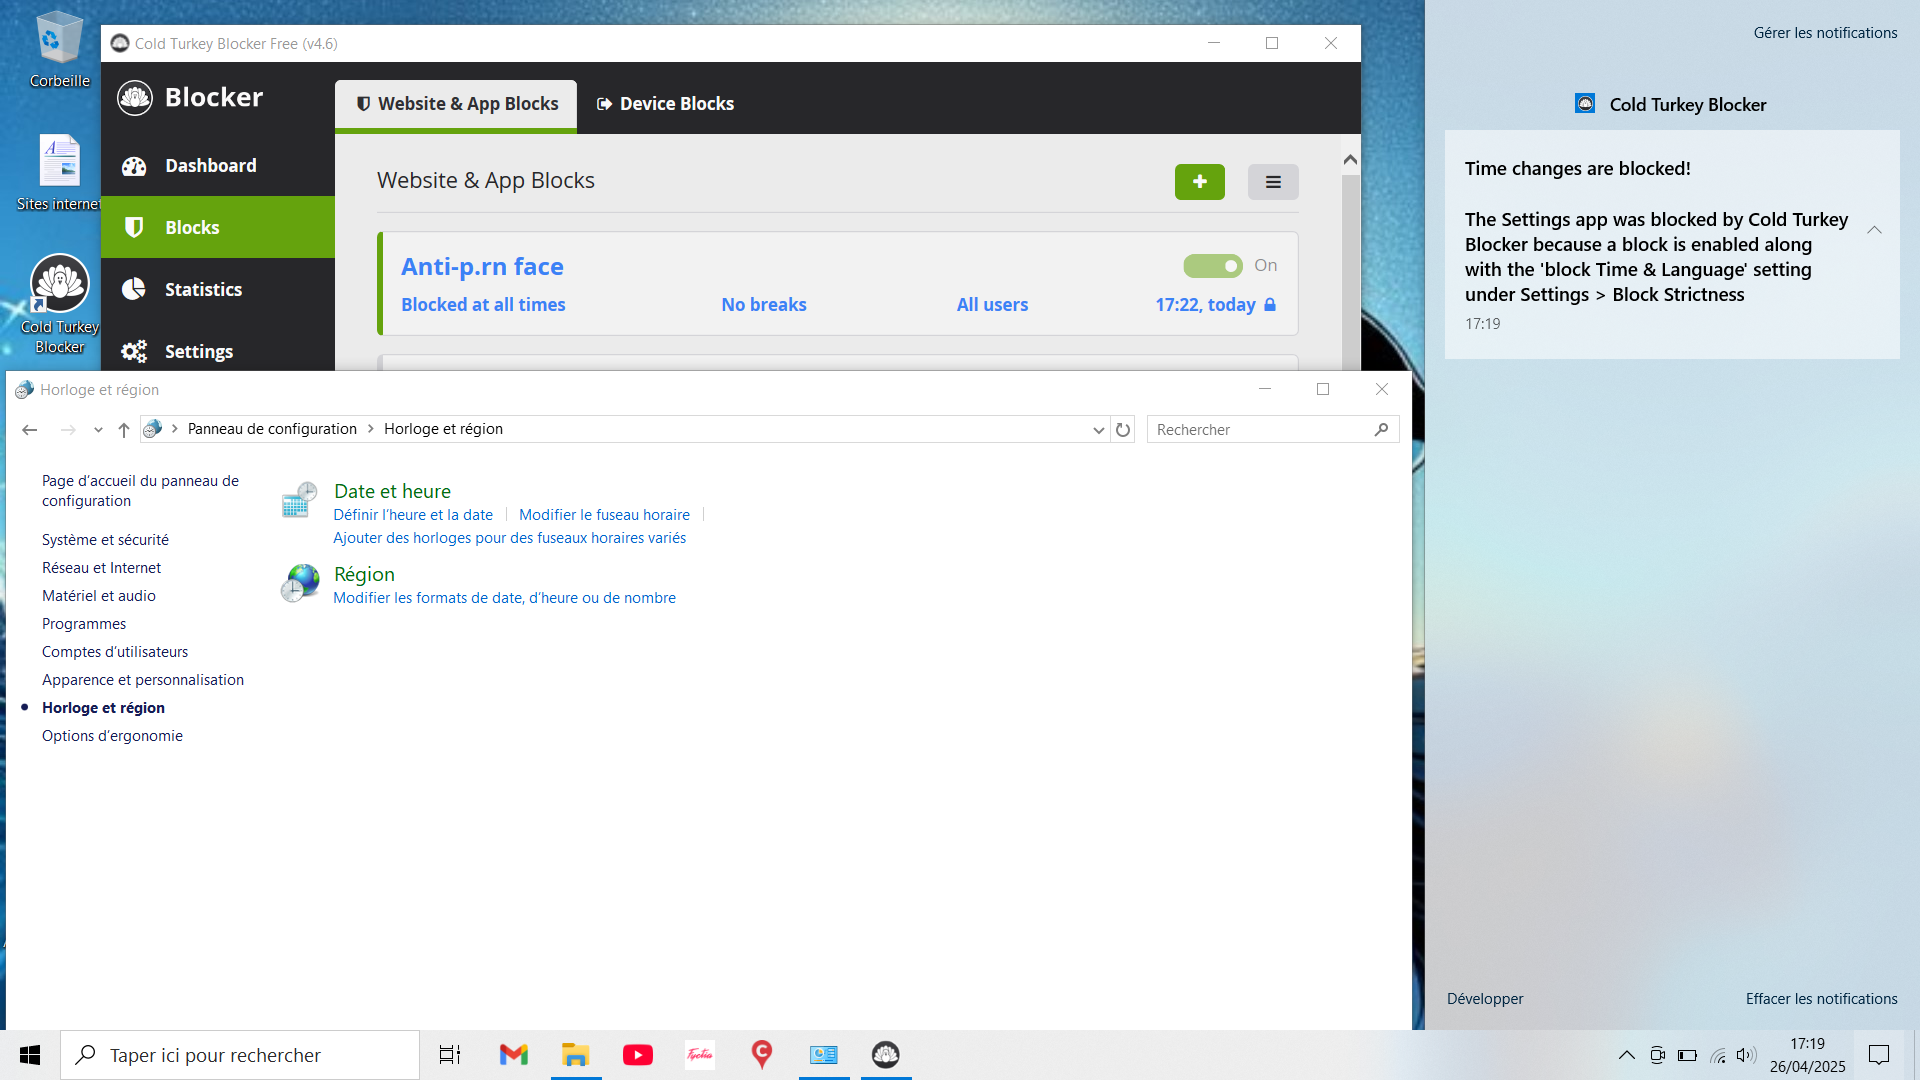Click the Région globe icon
The width and height of the screenshot is (1920, 1080).
300,583
